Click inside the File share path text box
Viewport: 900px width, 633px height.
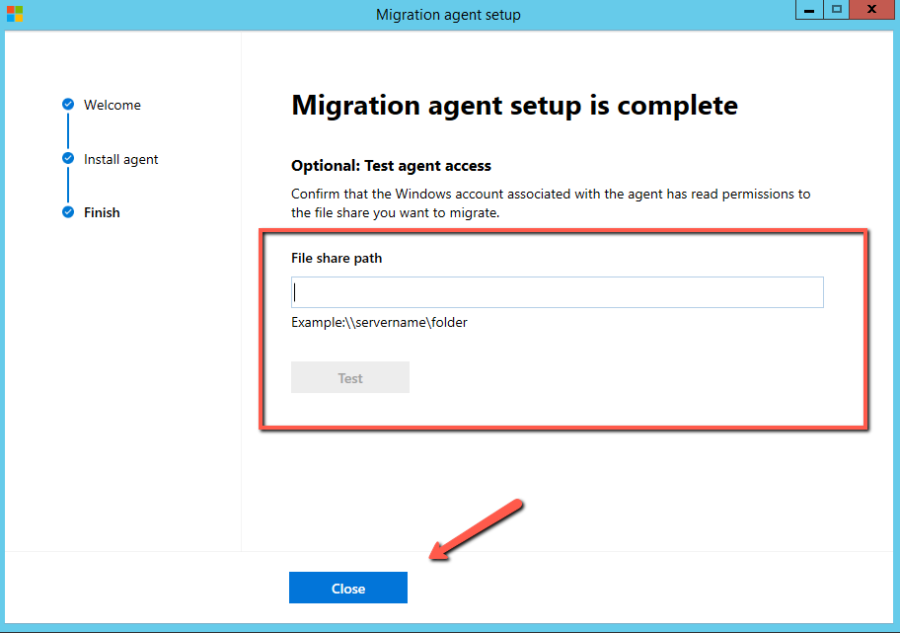[556, 291]
